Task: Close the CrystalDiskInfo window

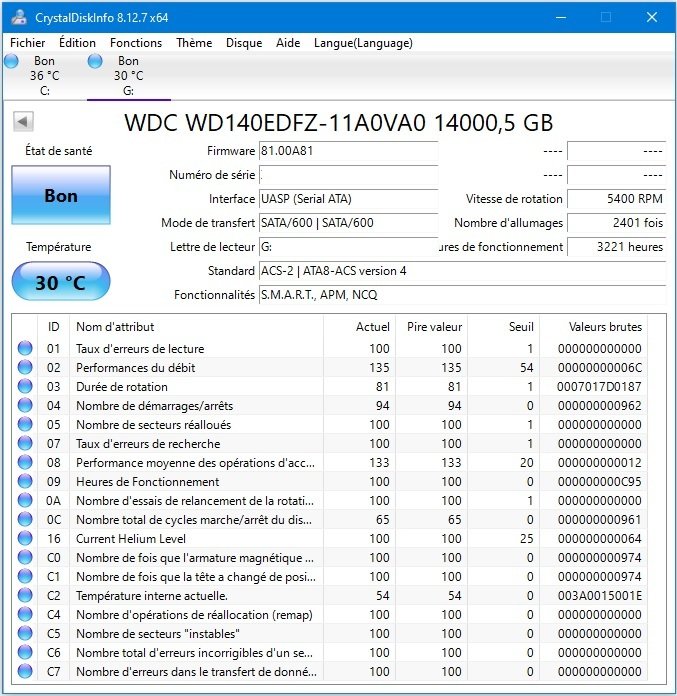Action: click(x=652, y=17)
